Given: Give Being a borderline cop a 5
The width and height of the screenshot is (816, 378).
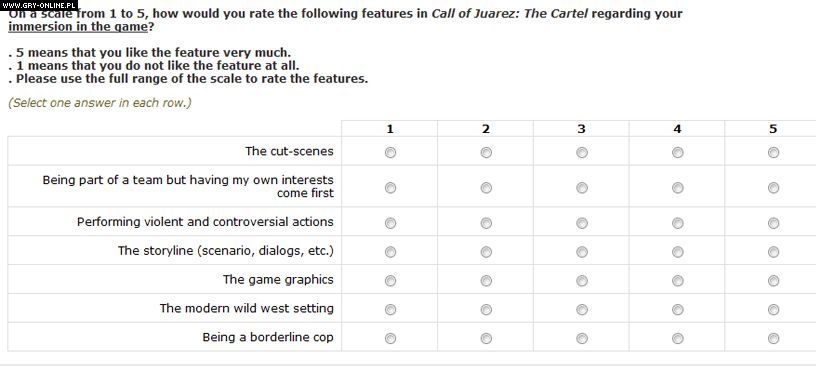Looking at the screenshot, I should click(x=773, y=339).
